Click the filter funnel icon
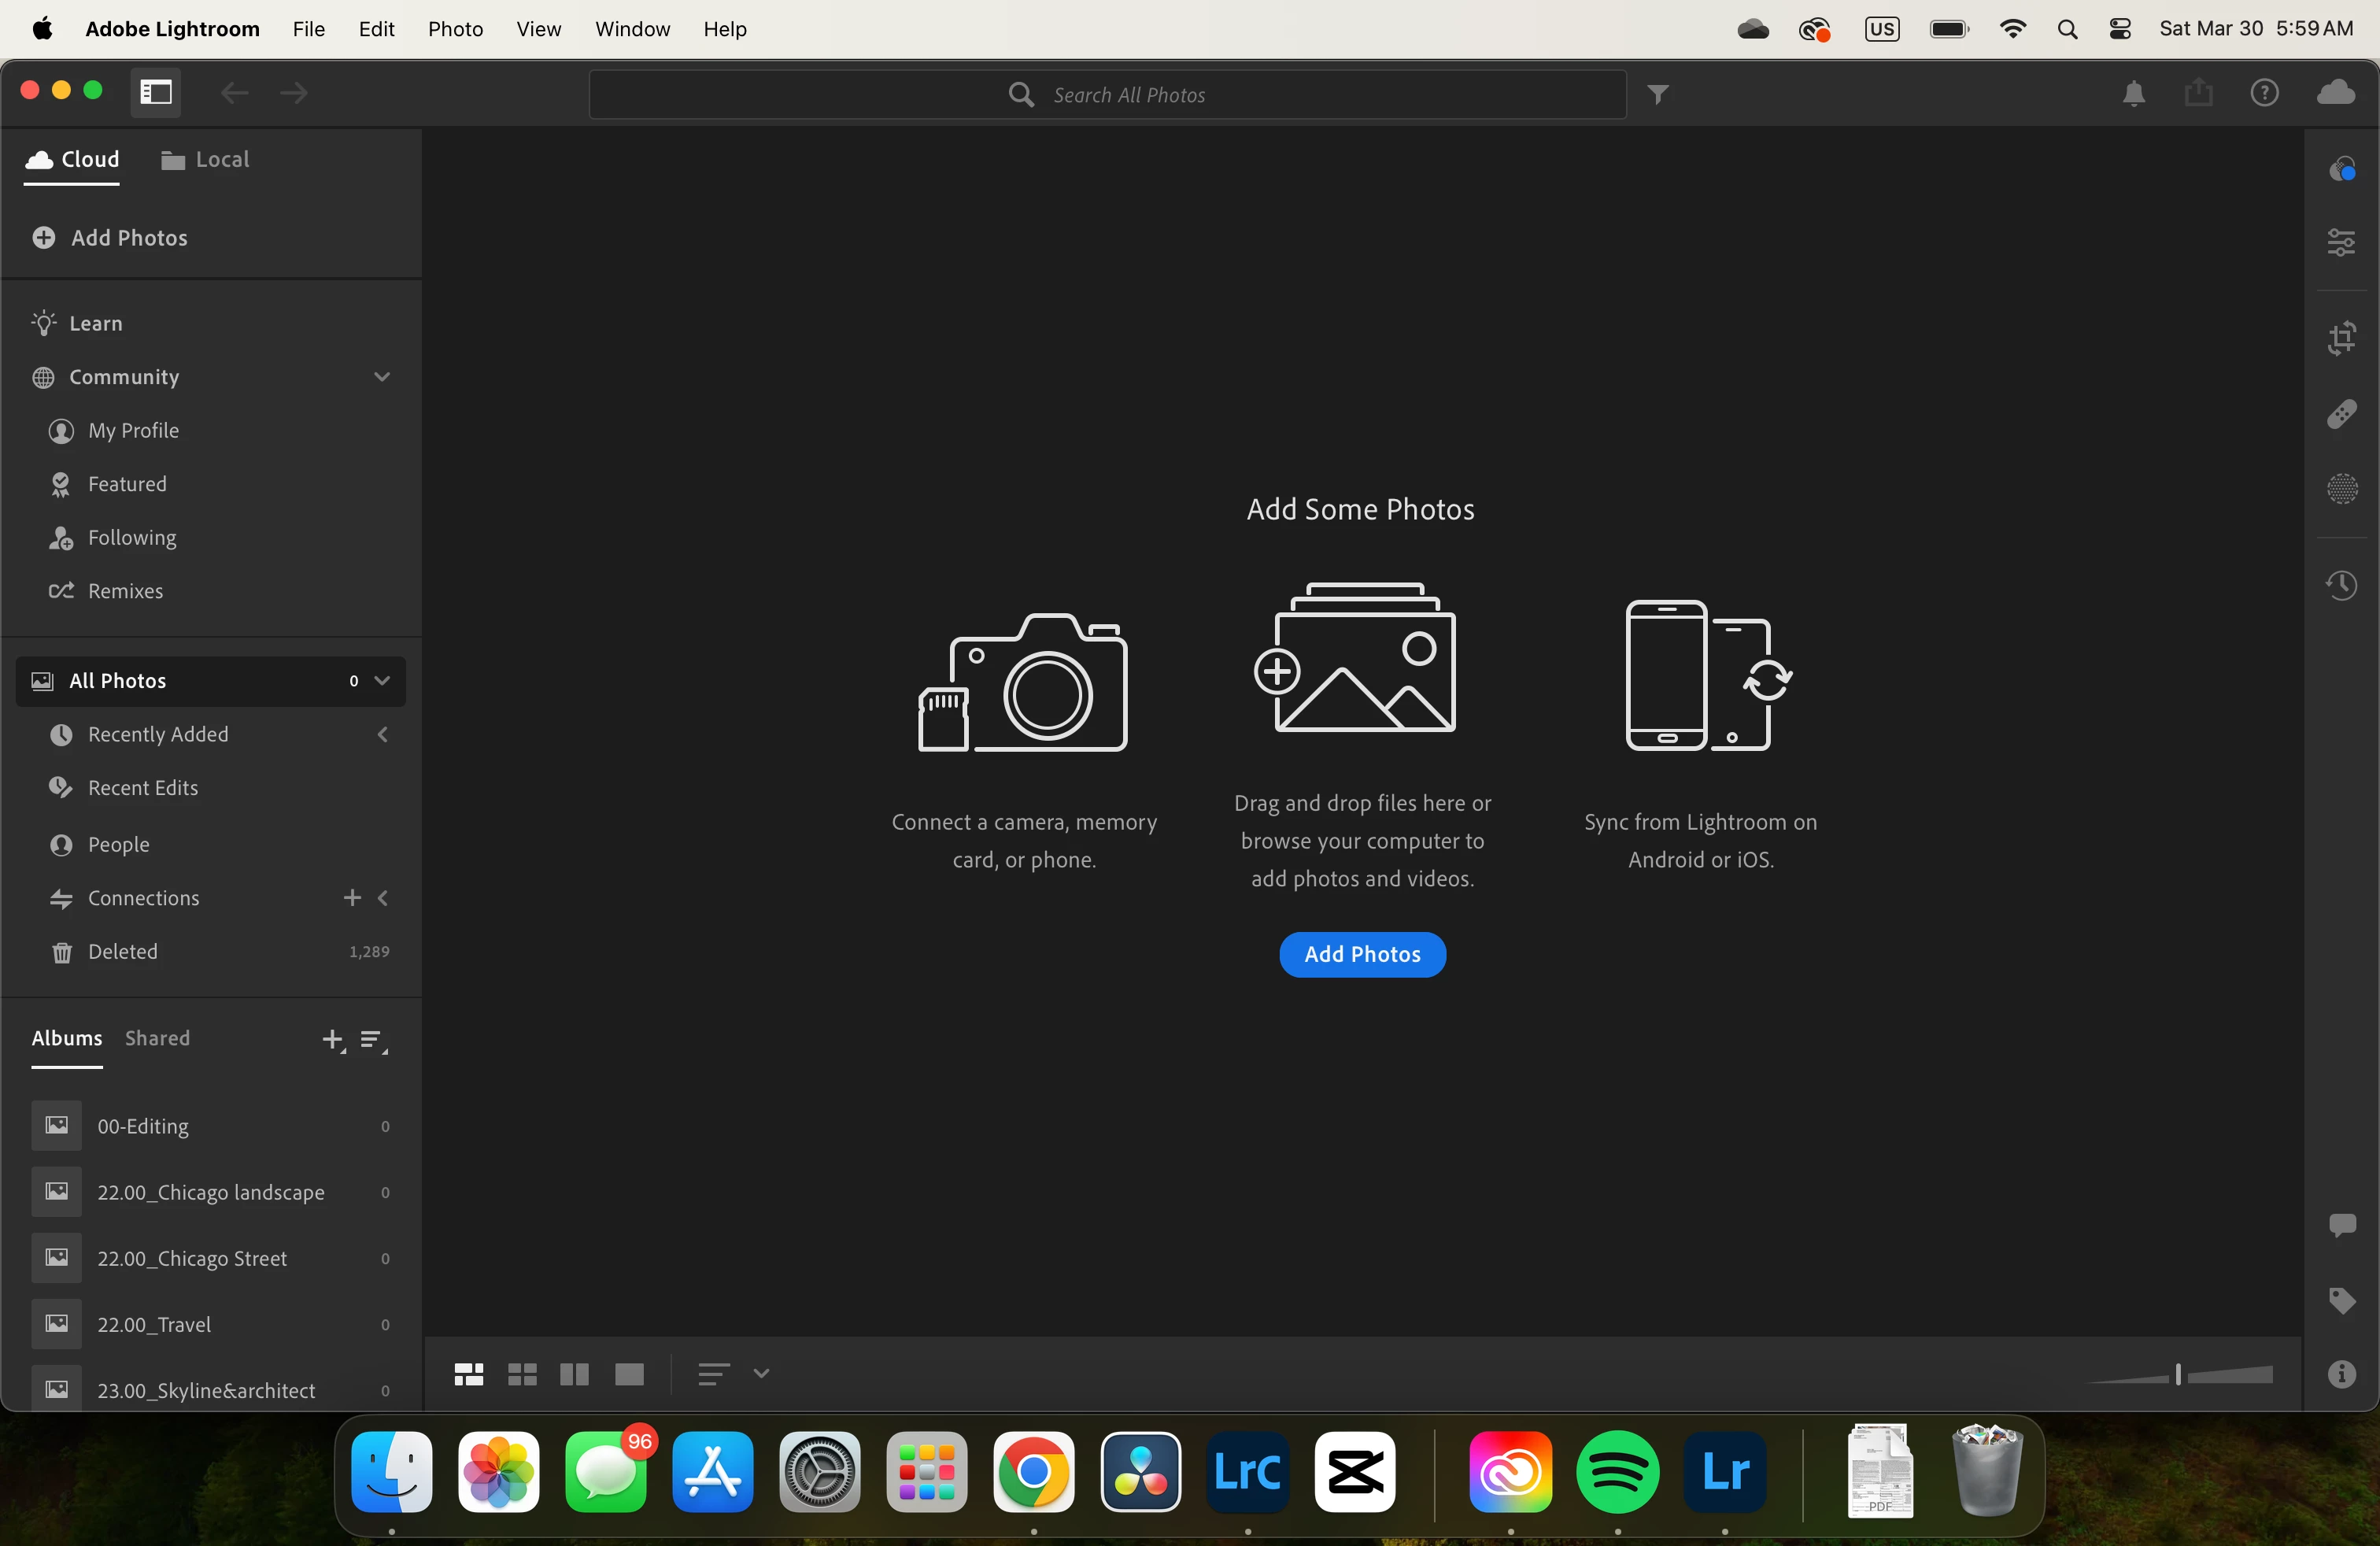Screen dimensions: 2380x1546 point(1658,95)
